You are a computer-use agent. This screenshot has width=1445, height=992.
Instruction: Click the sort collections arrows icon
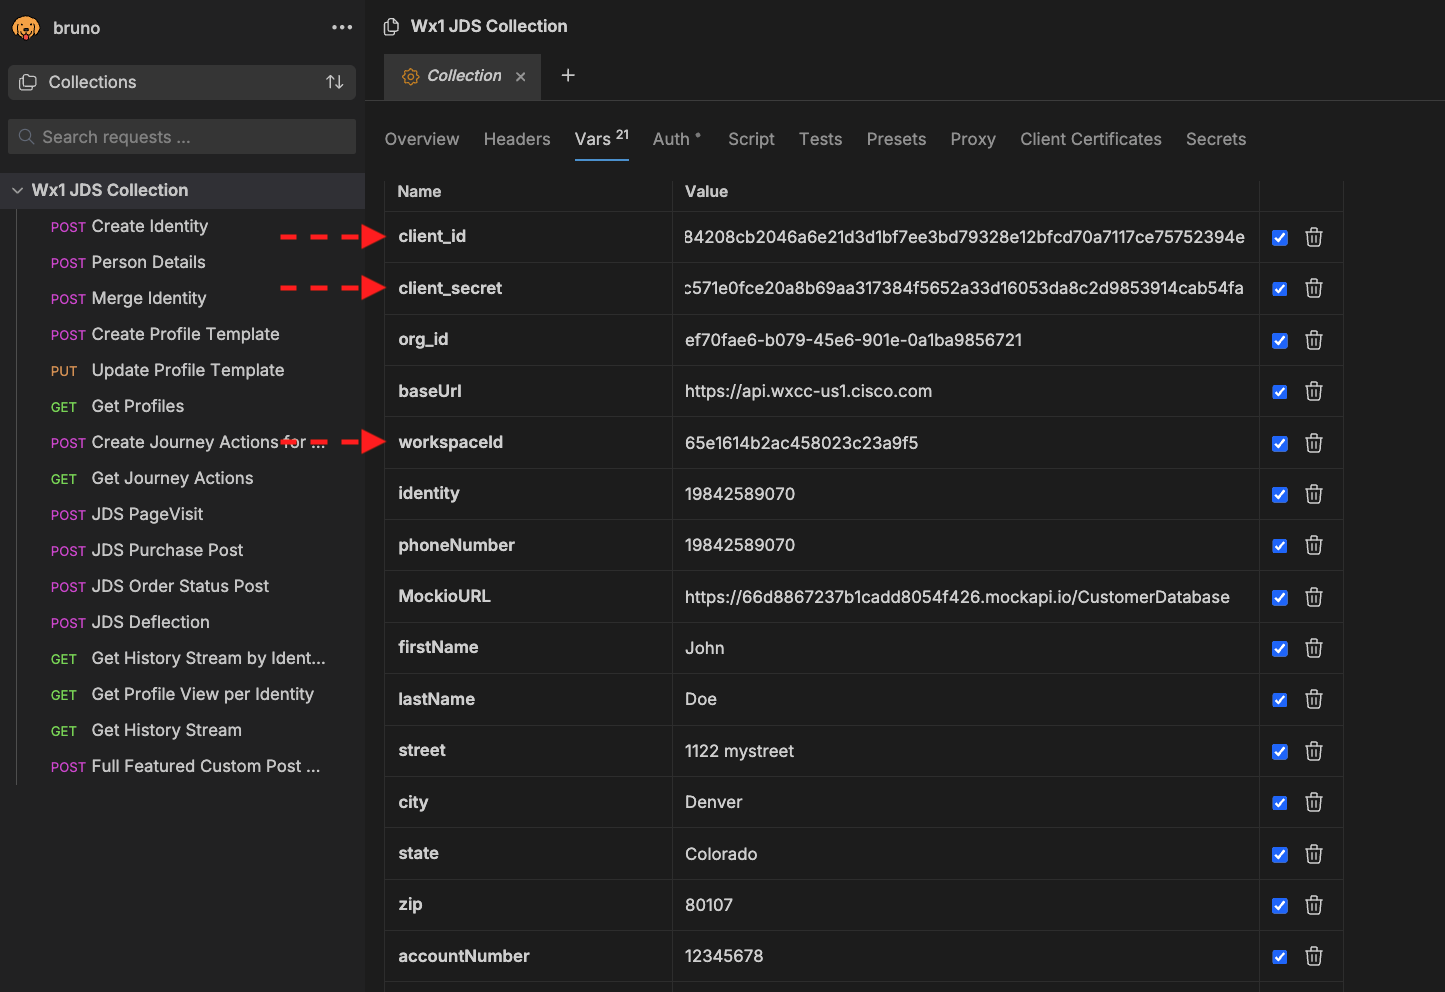click(335, 82)
